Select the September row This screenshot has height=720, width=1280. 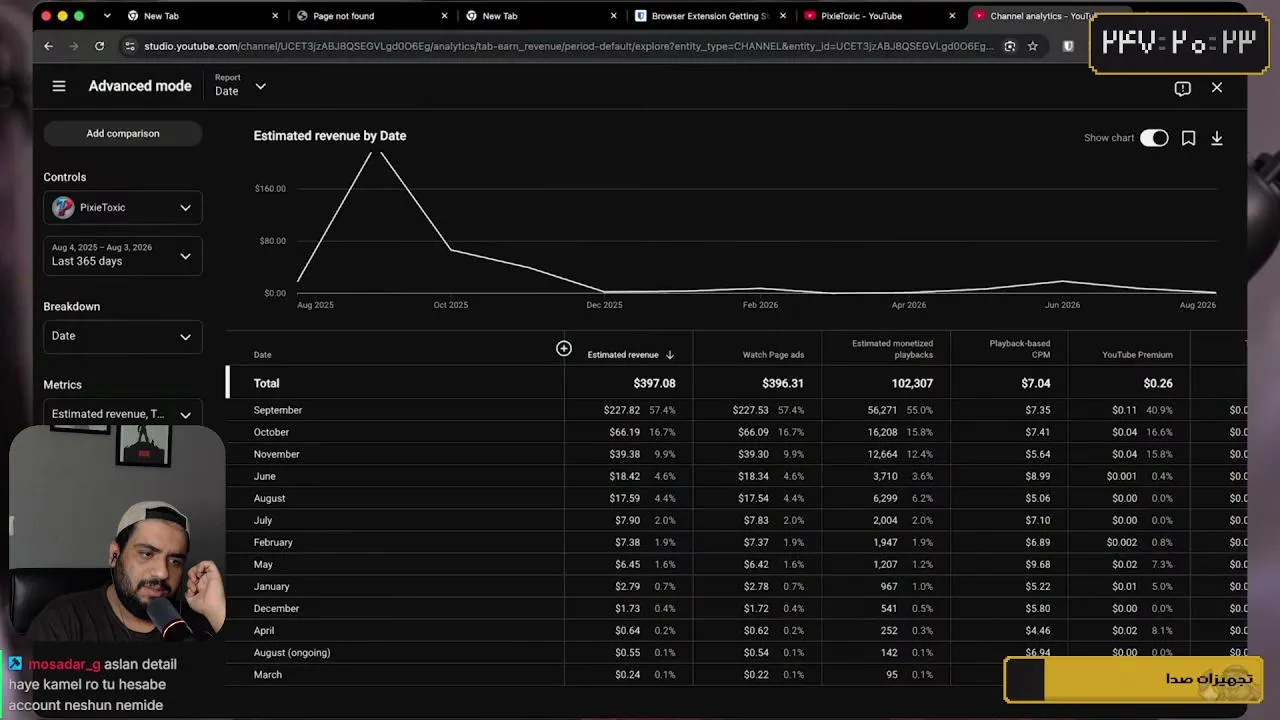tap(736, 410)
